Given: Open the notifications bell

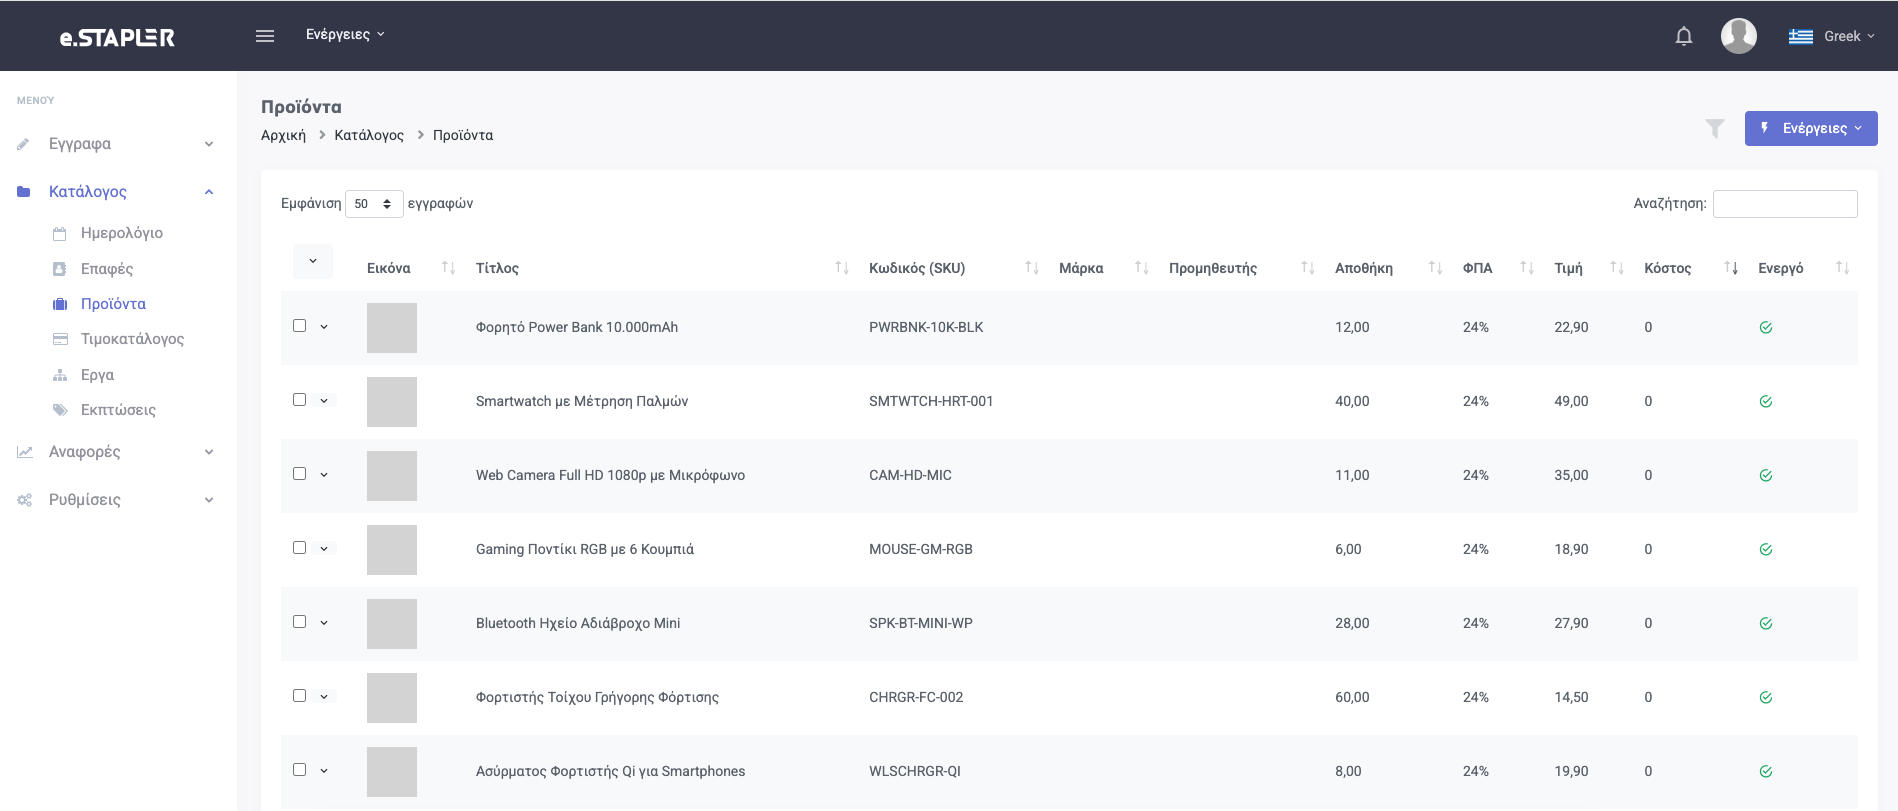Looking at the screenshot, I should [1684, 36].
